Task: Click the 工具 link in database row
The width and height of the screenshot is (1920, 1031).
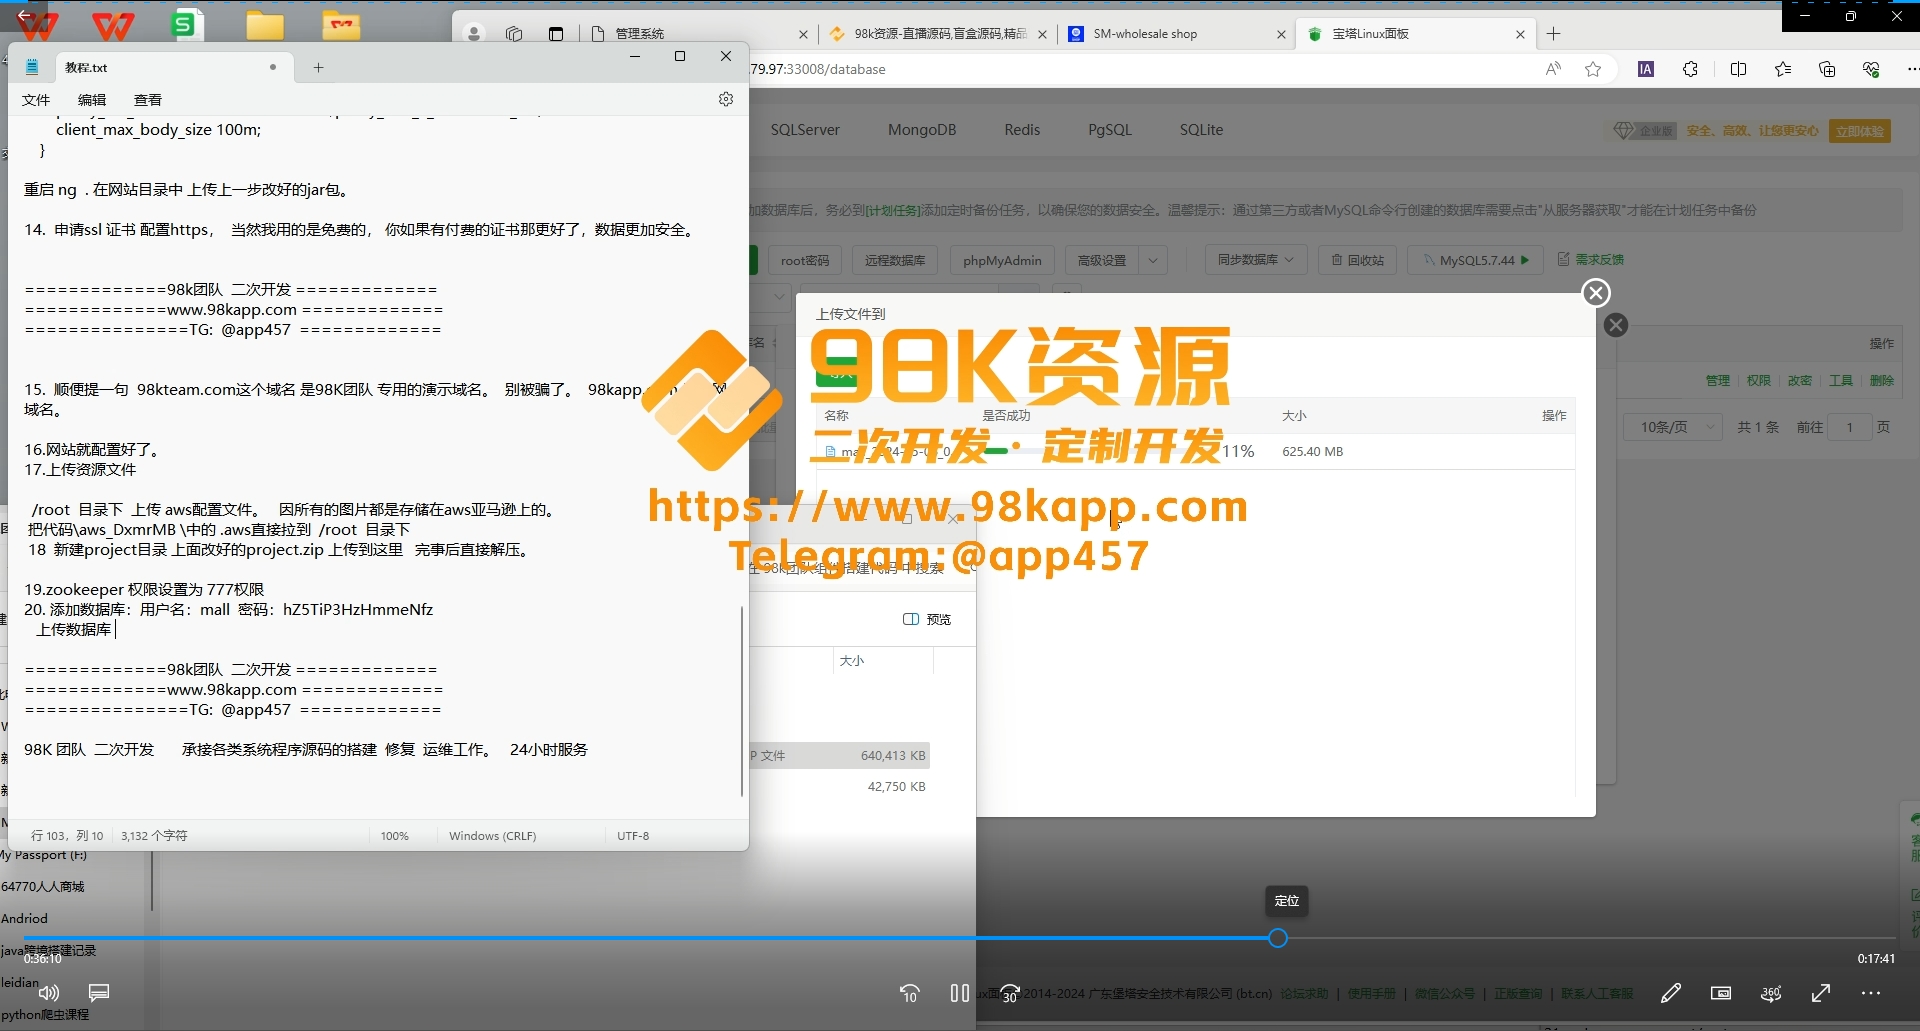Action: (x=1841, y=381)
